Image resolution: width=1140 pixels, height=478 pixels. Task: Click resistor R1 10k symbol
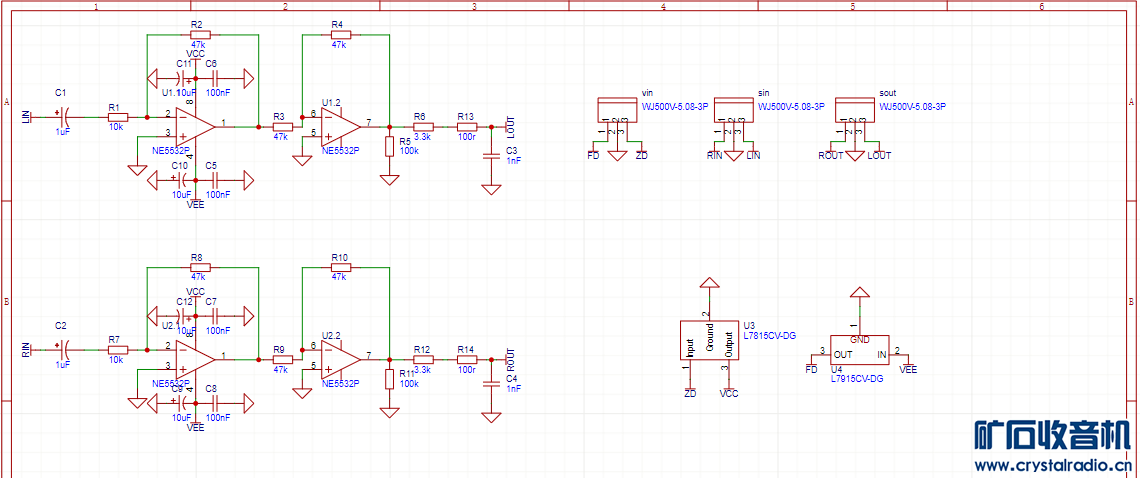[117, 117]
